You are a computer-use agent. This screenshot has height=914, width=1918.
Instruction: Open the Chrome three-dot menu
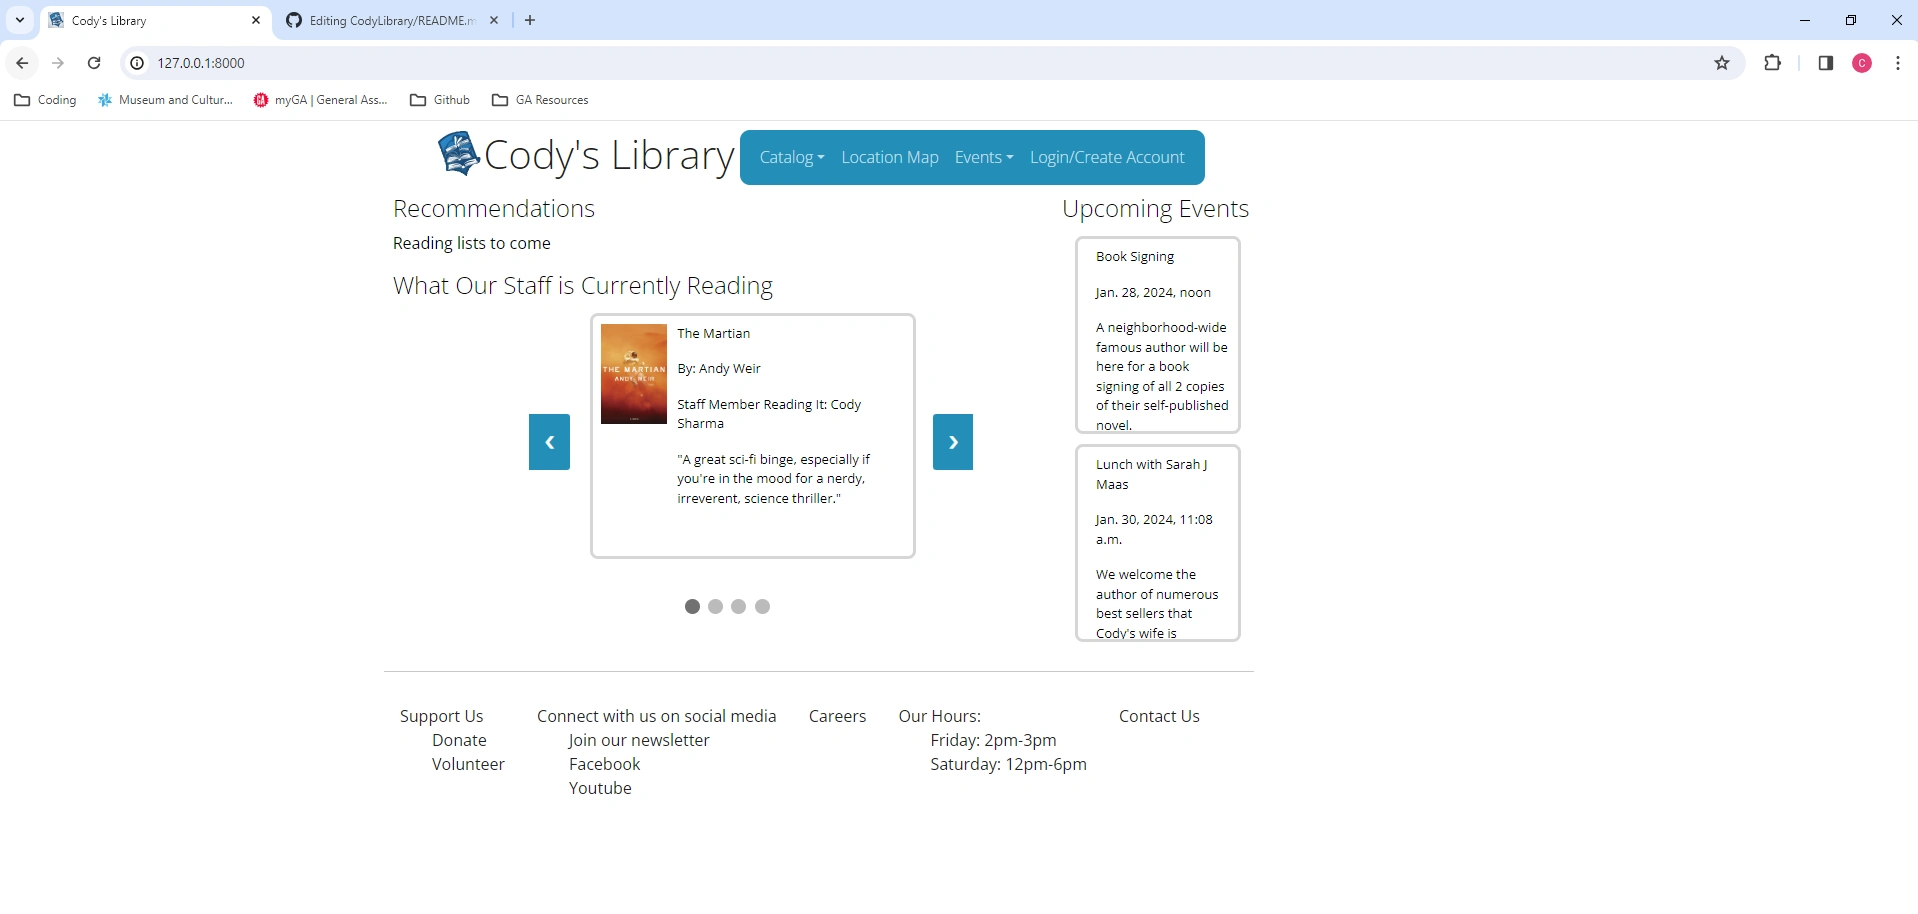(x=1898, y=63)
